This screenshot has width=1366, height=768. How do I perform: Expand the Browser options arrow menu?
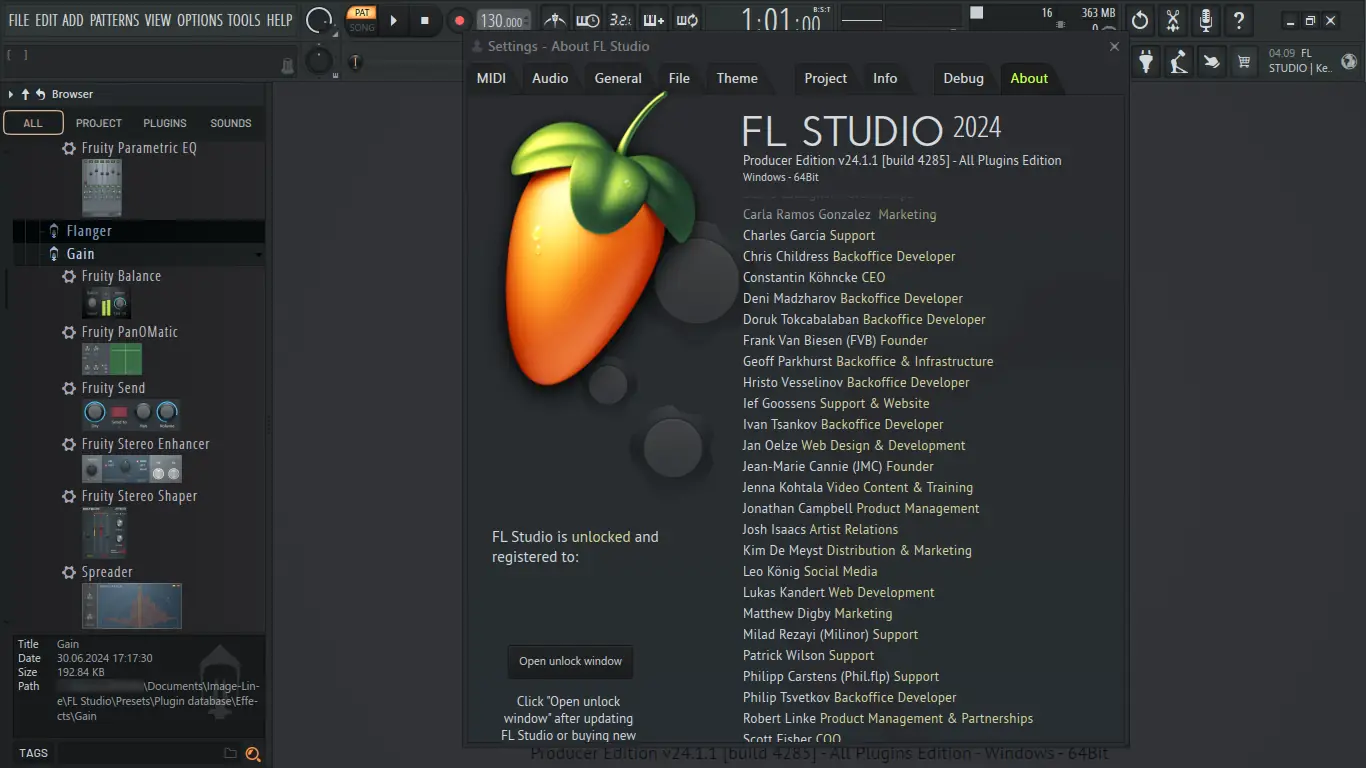tap(11, 94)
